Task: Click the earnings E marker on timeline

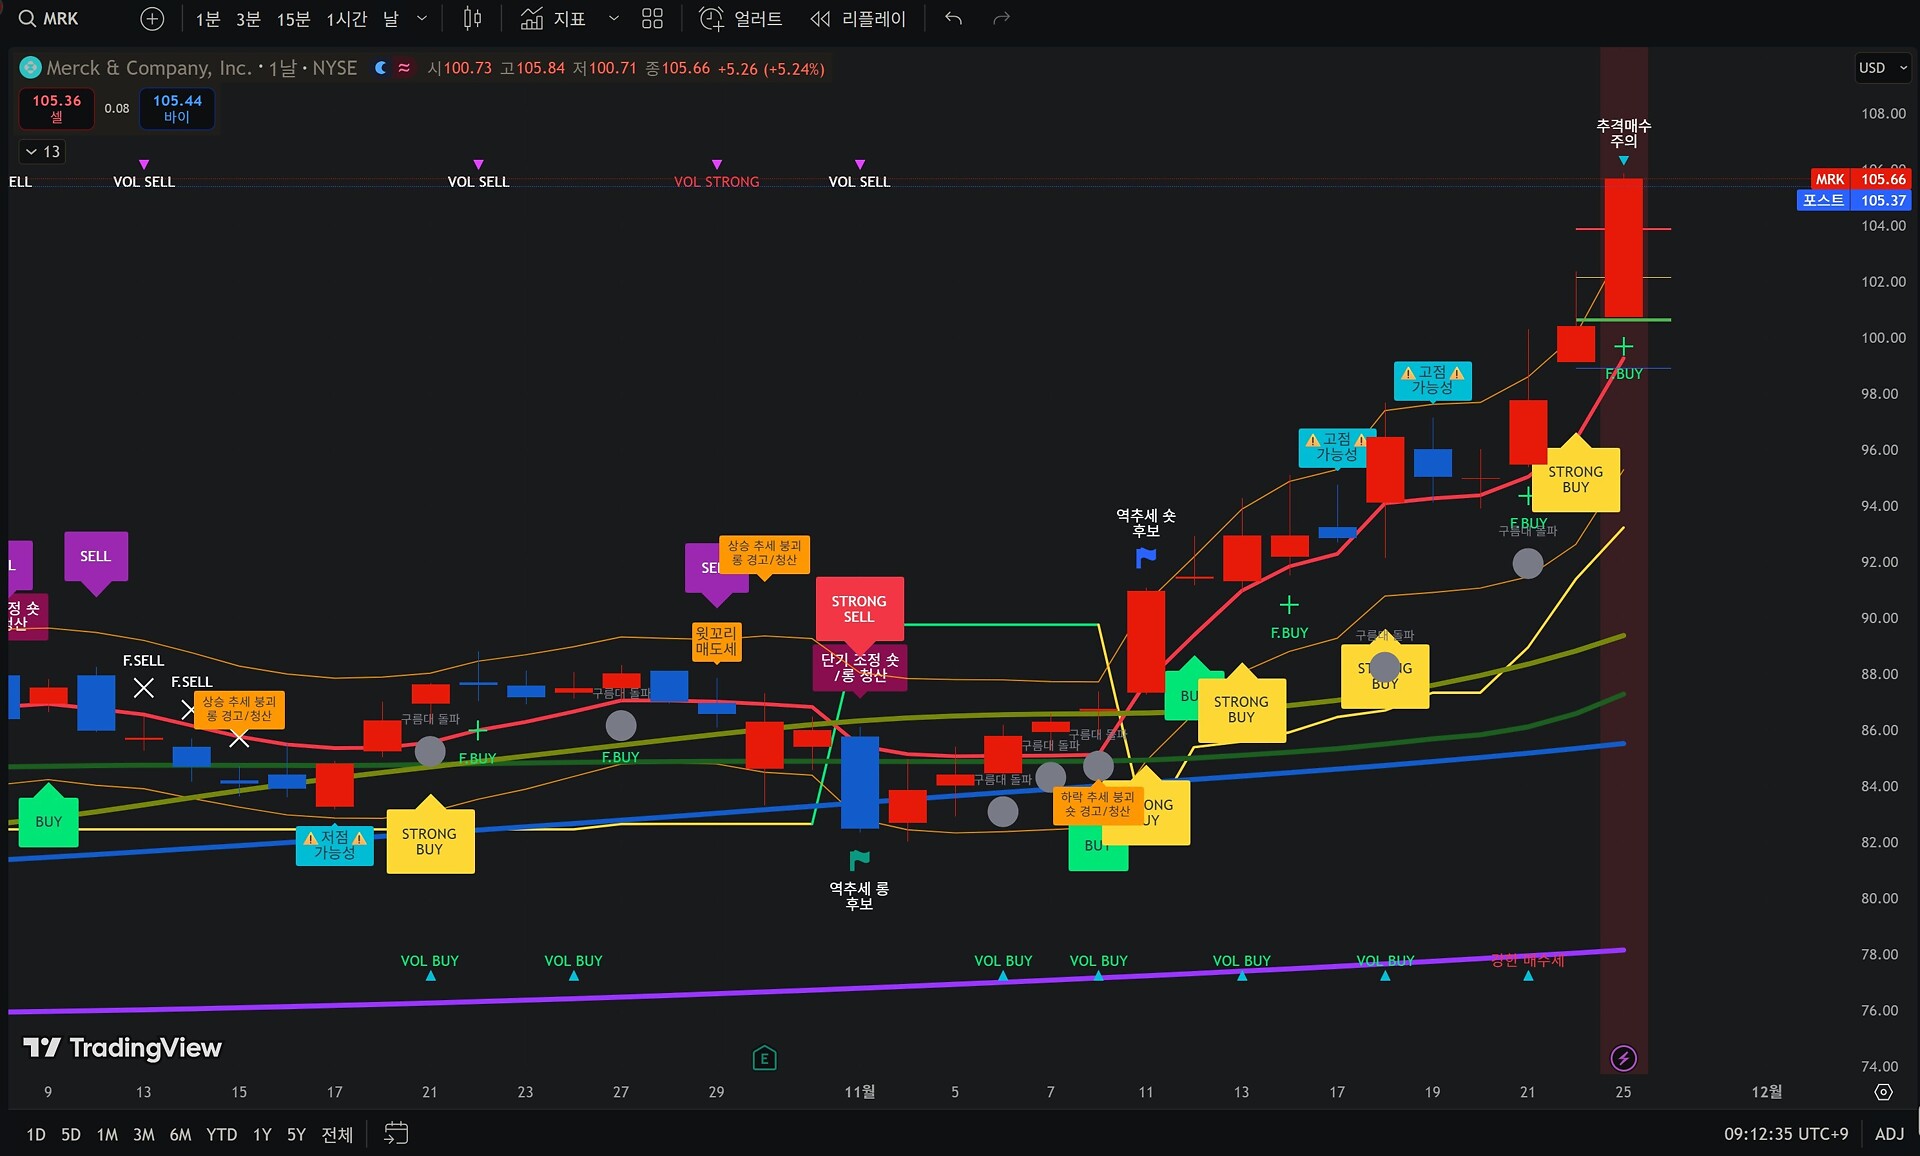Action: [x=764, y=1058]
